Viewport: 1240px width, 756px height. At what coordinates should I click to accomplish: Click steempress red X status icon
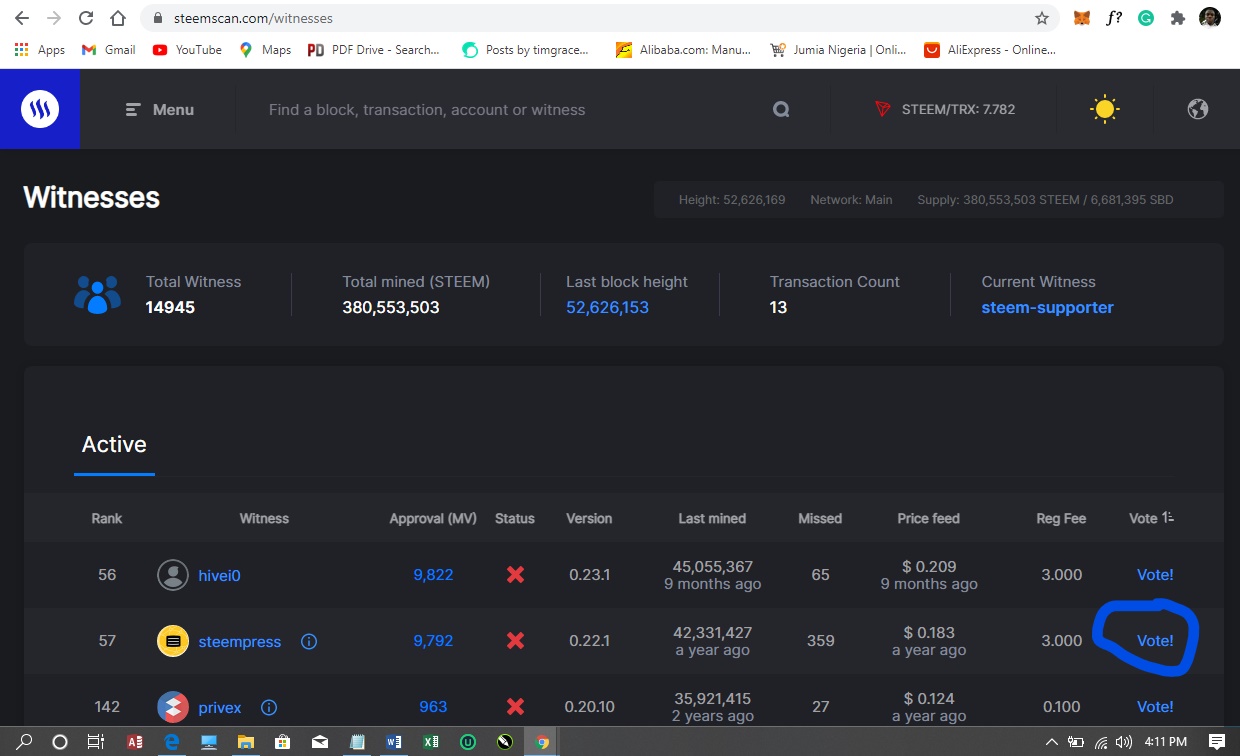pos(515,641)
